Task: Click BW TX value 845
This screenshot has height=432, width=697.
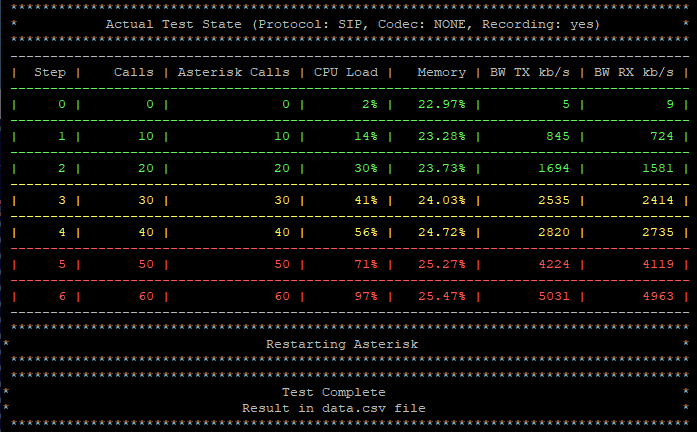Action: click(x=558, y=136)
